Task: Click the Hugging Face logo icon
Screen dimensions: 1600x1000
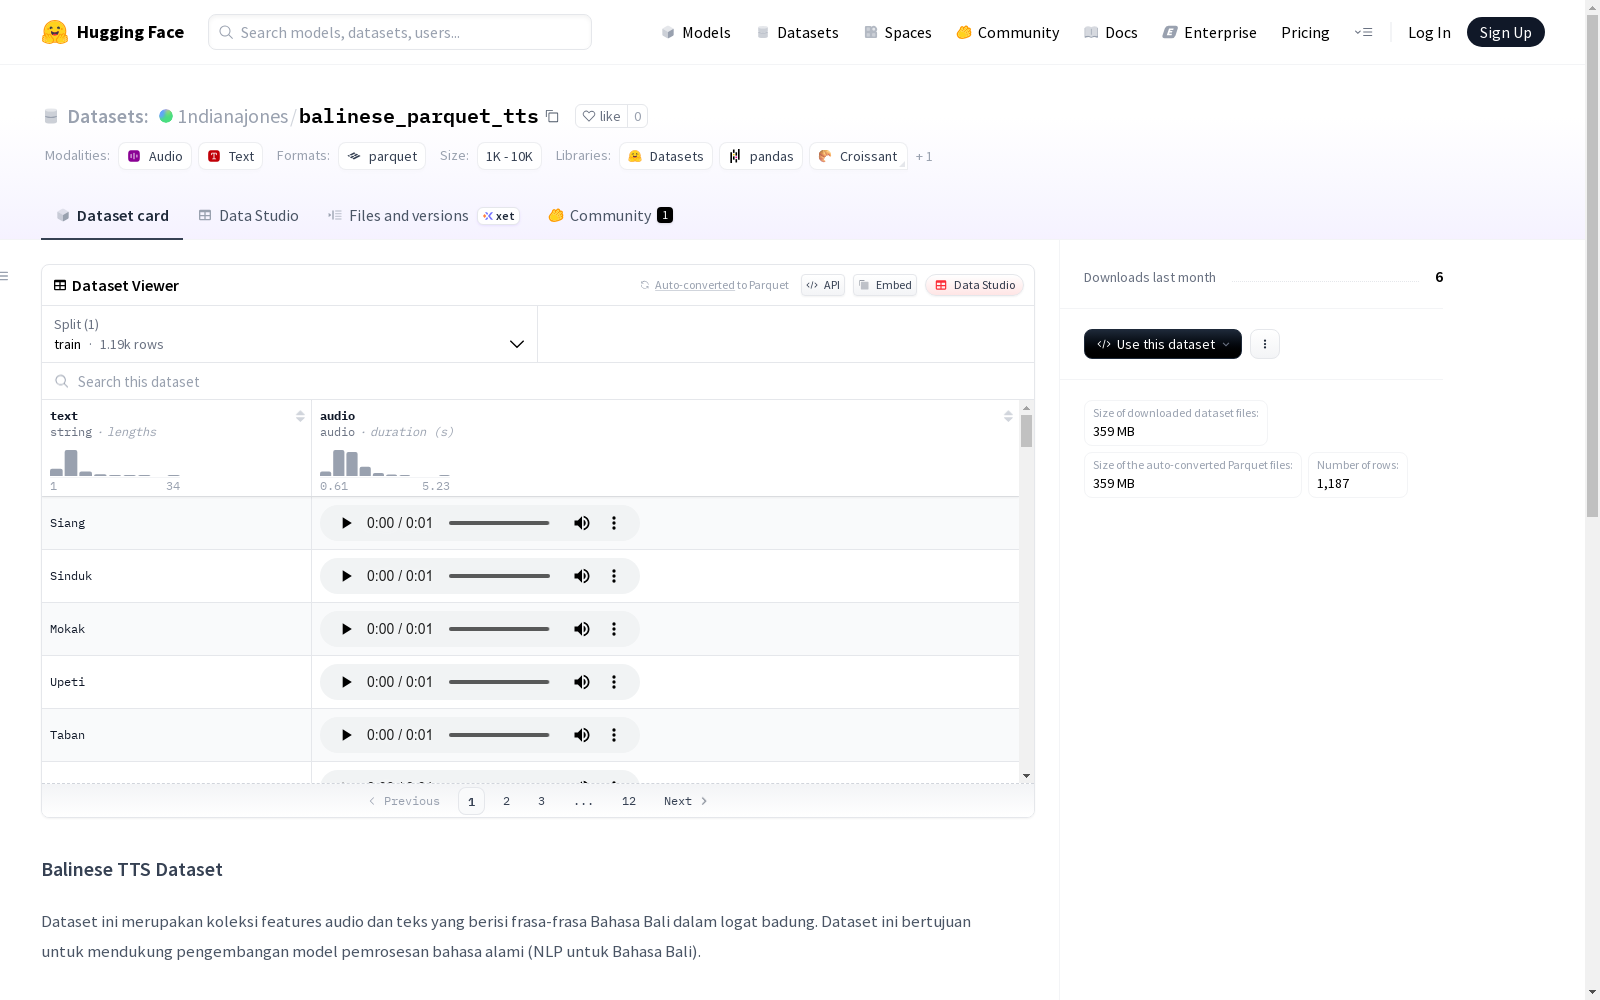Action: pos(55,32)
